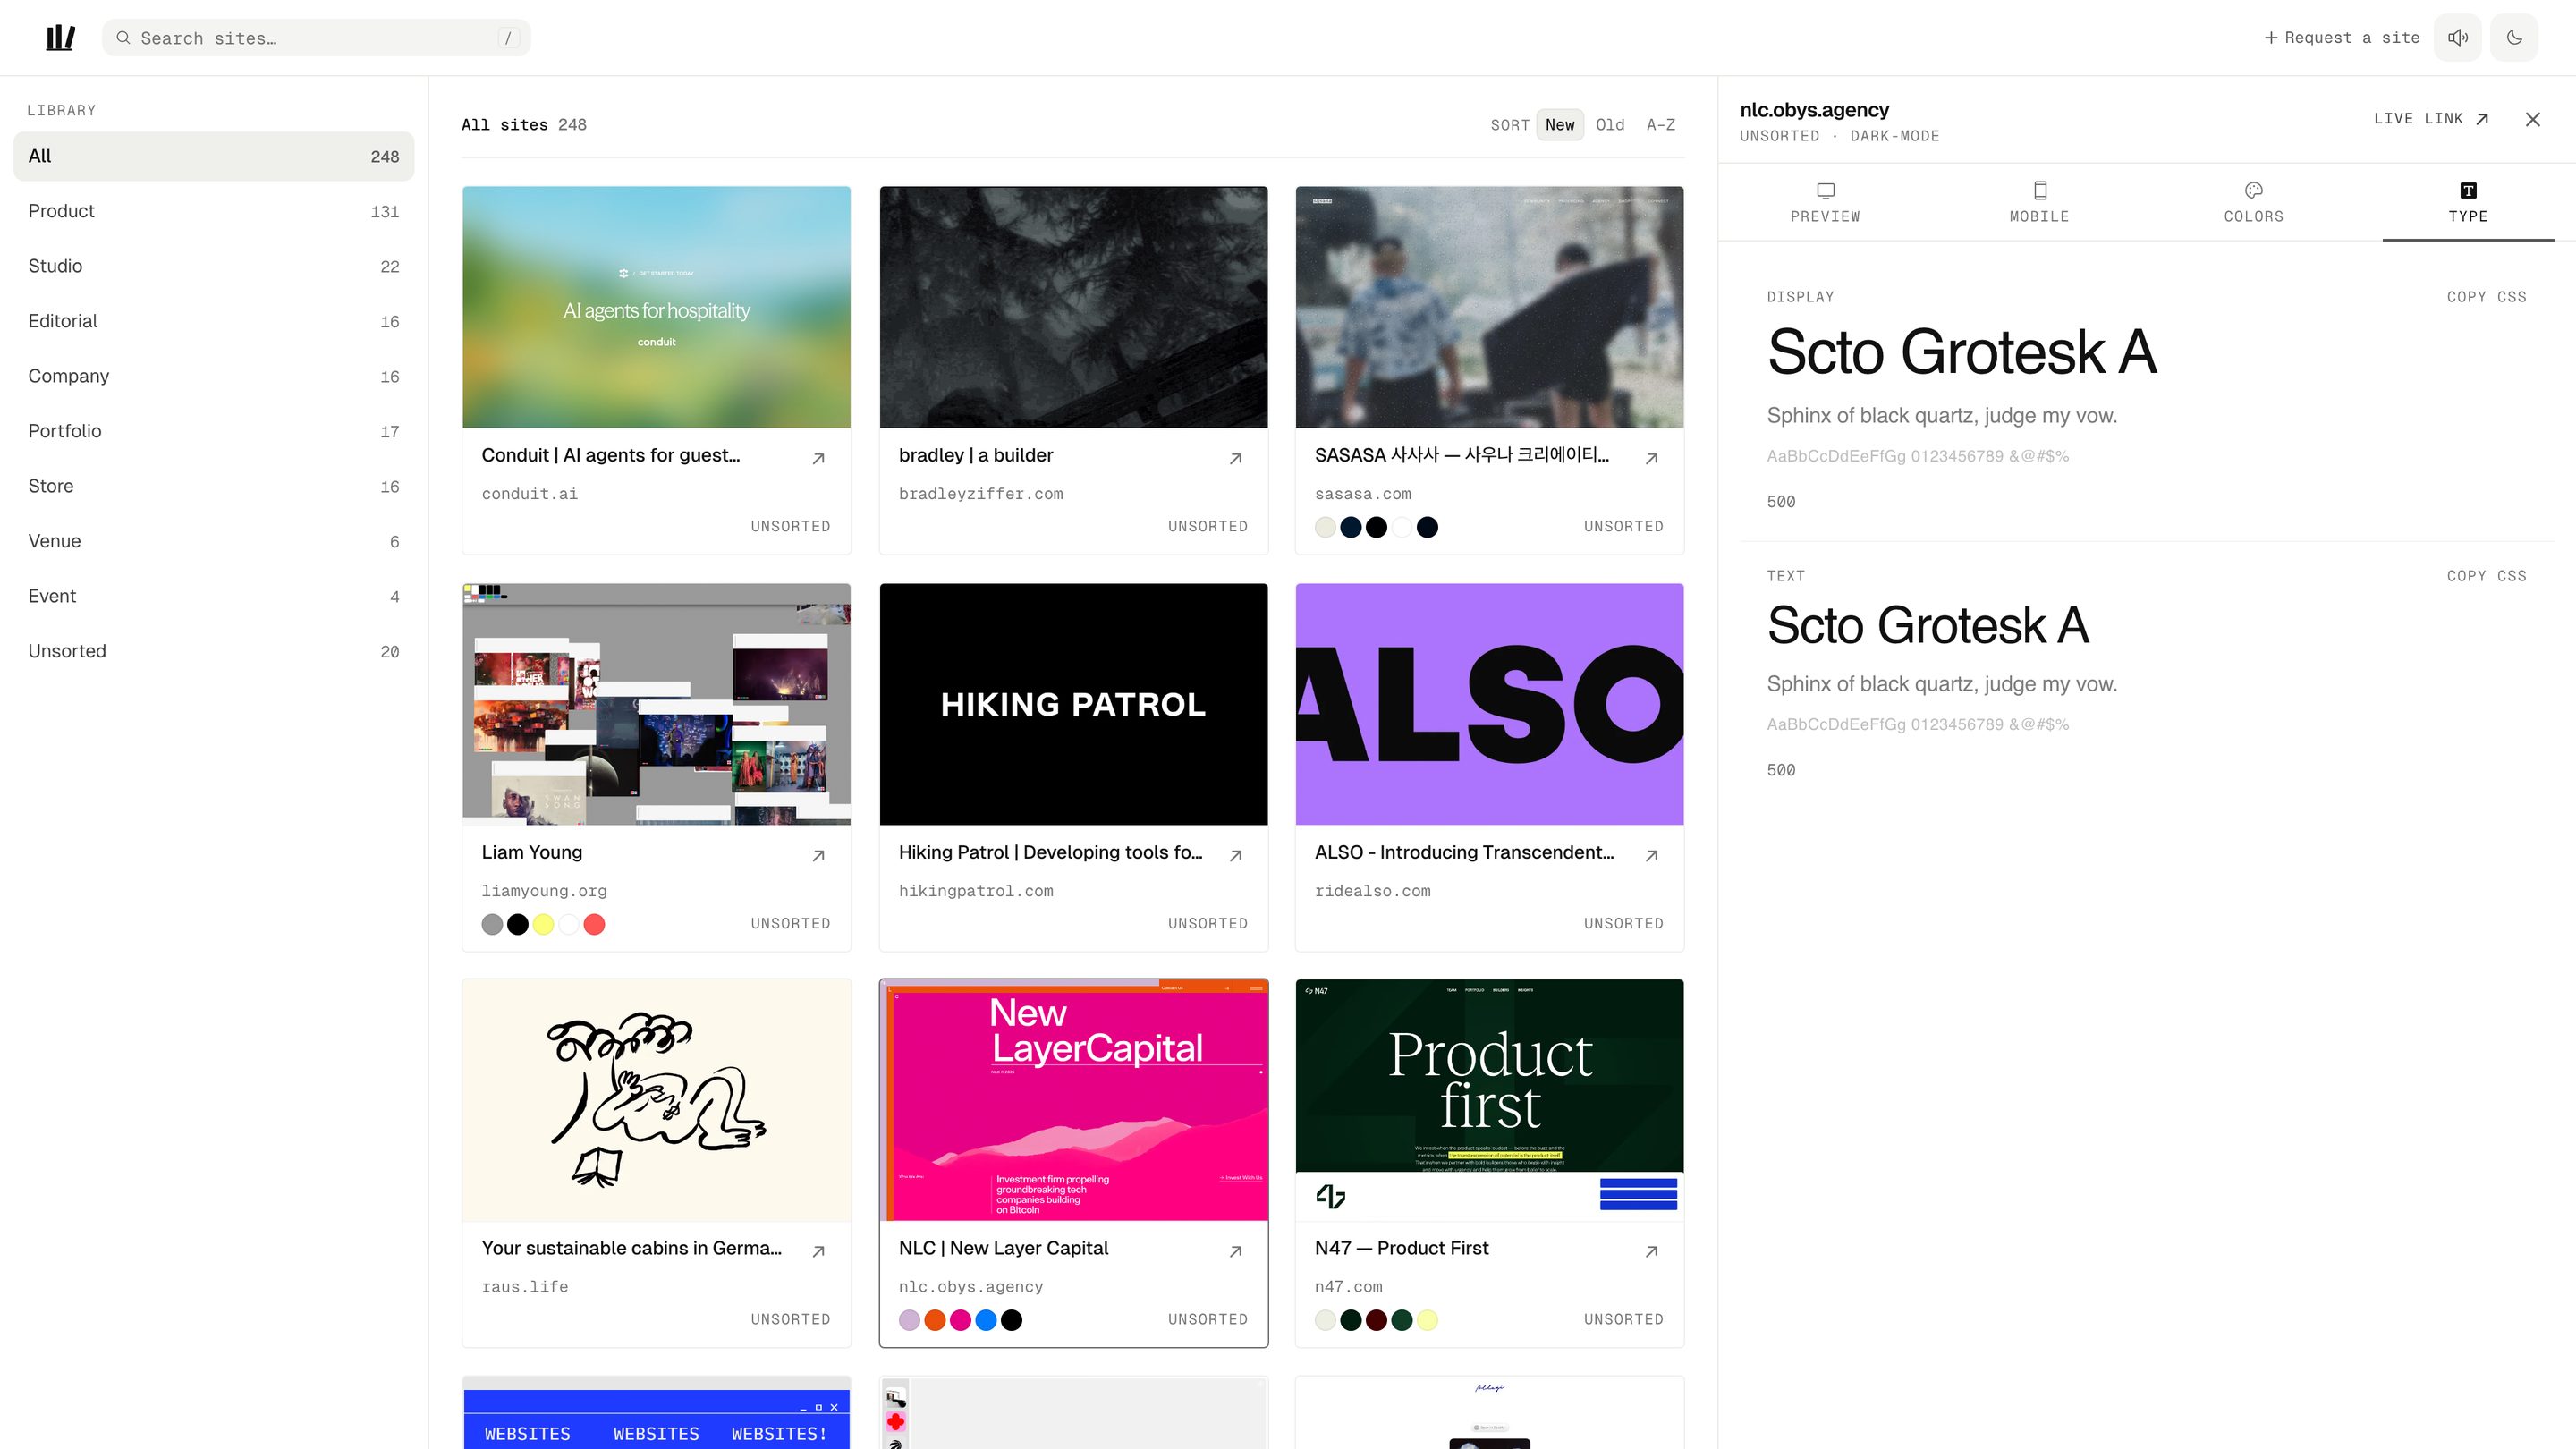Open Liam Young external arrow icon
The image size is (2576, 1449).
(x=818, y=855)
